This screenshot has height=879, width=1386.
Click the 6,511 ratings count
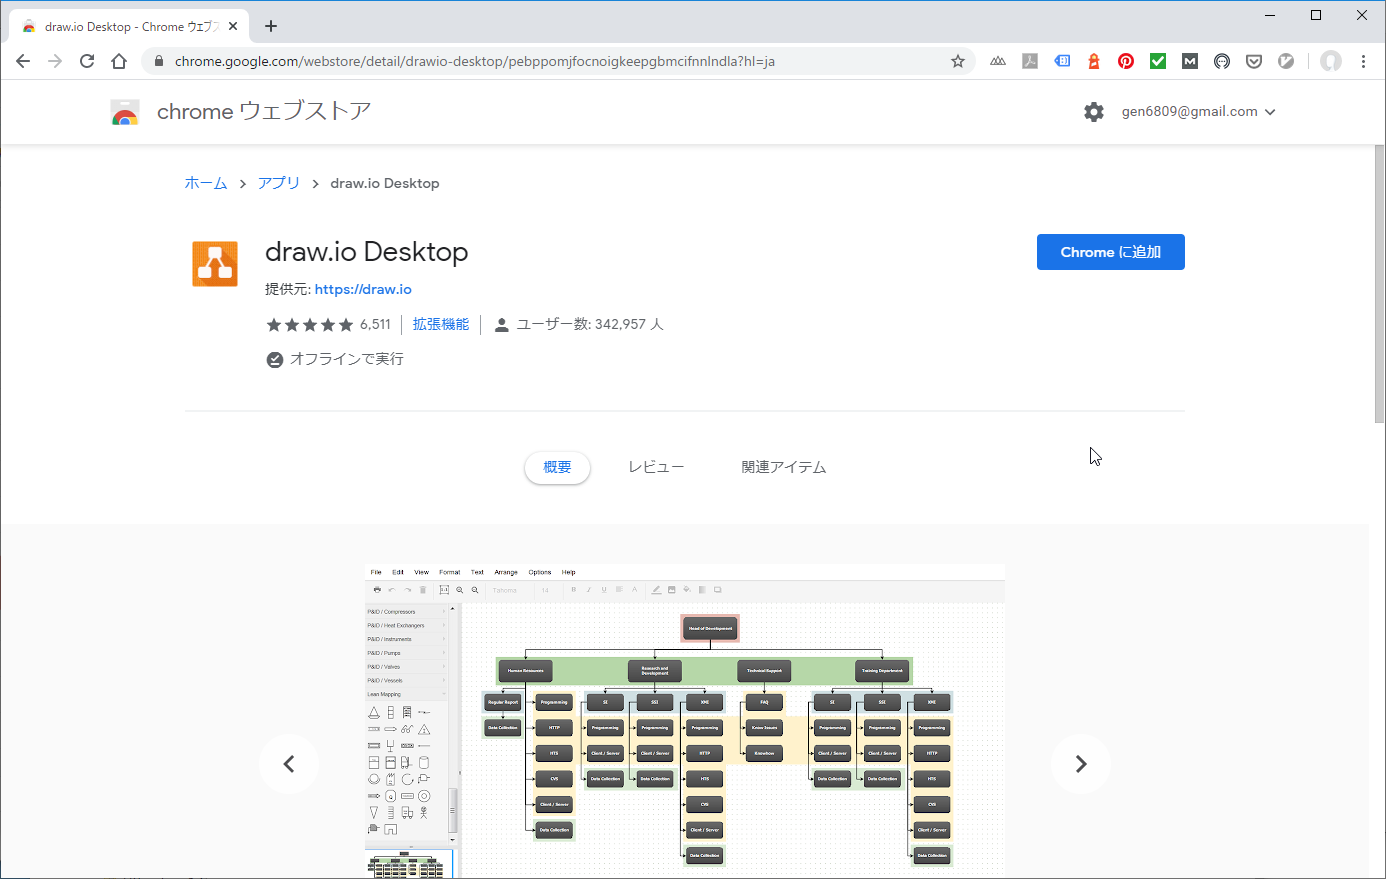coord(375,324)
